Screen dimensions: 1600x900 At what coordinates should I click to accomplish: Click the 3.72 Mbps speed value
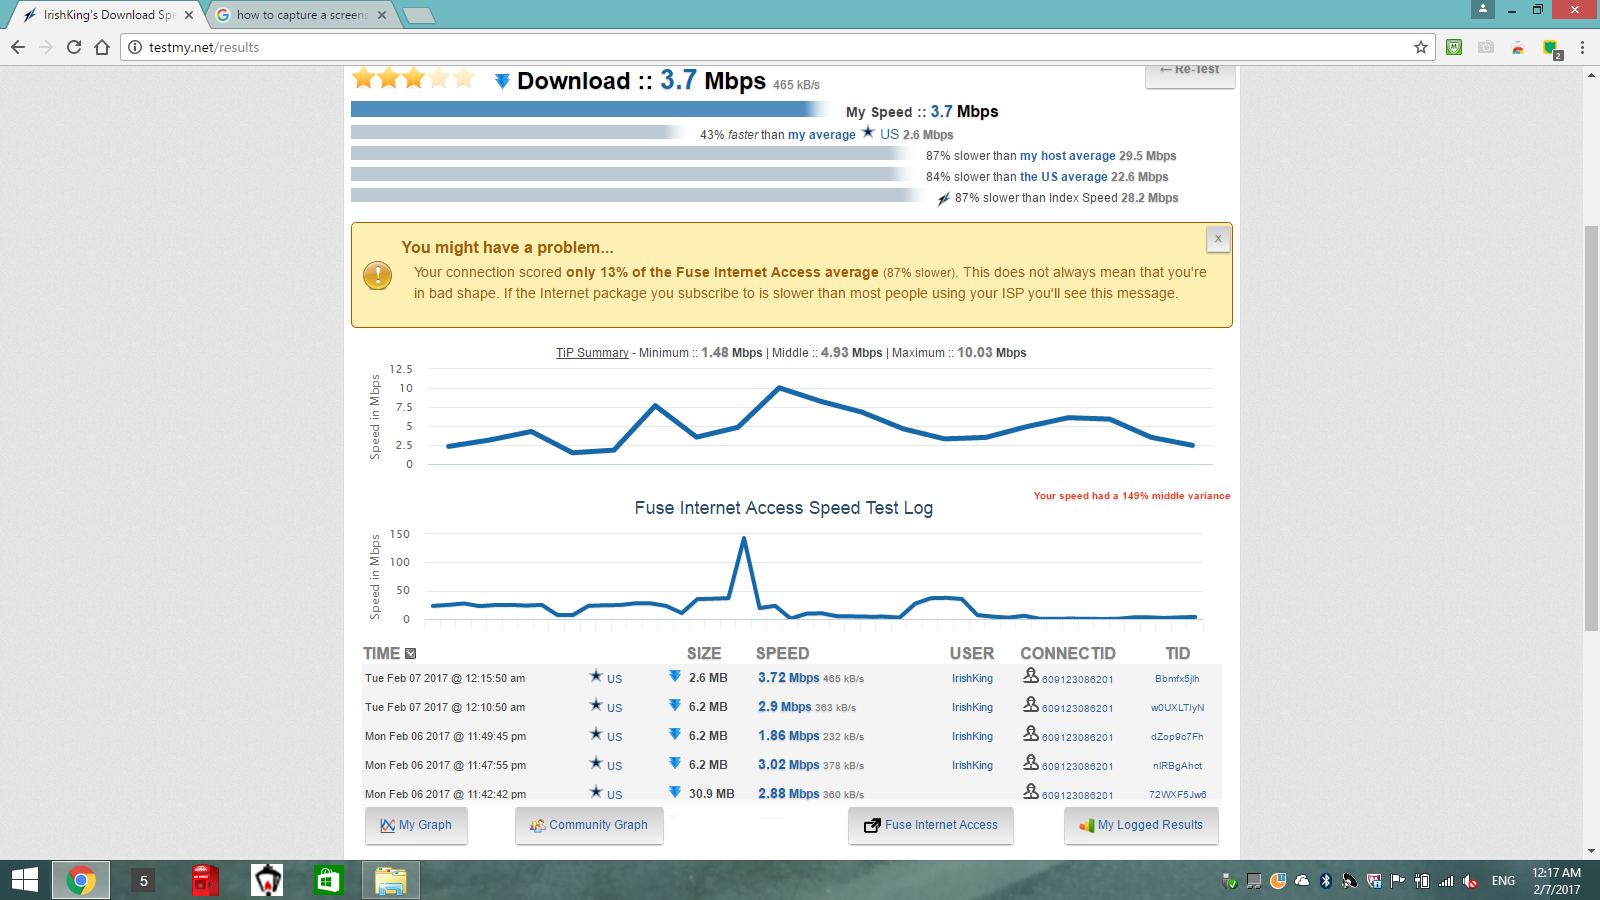788,678
